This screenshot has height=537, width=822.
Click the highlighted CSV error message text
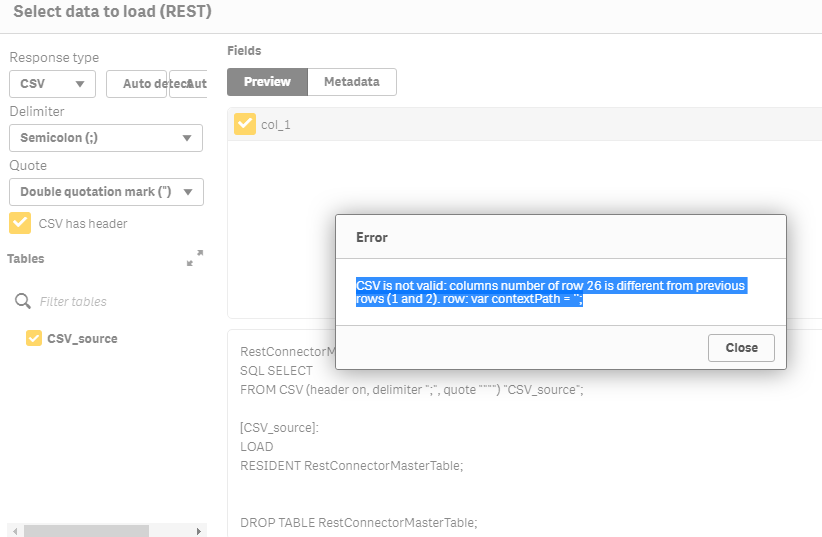click(550, 293)
